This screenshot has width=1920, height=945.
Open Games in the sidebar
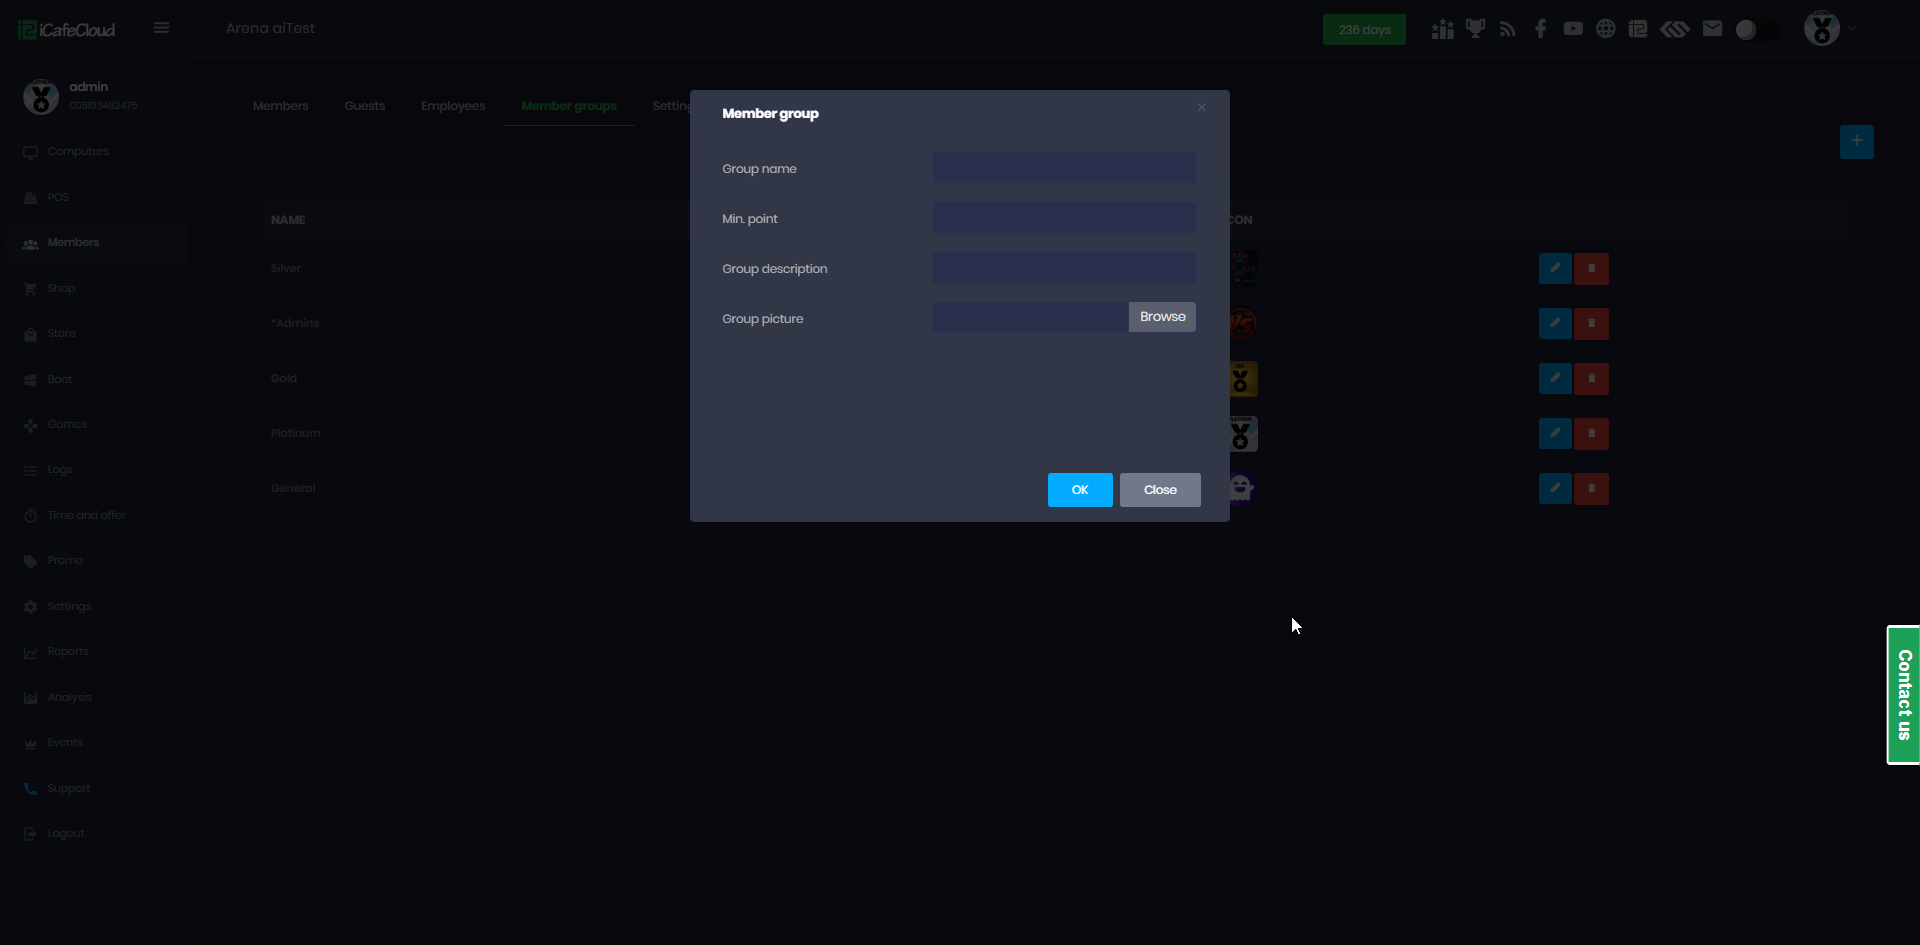pos(67,425)
